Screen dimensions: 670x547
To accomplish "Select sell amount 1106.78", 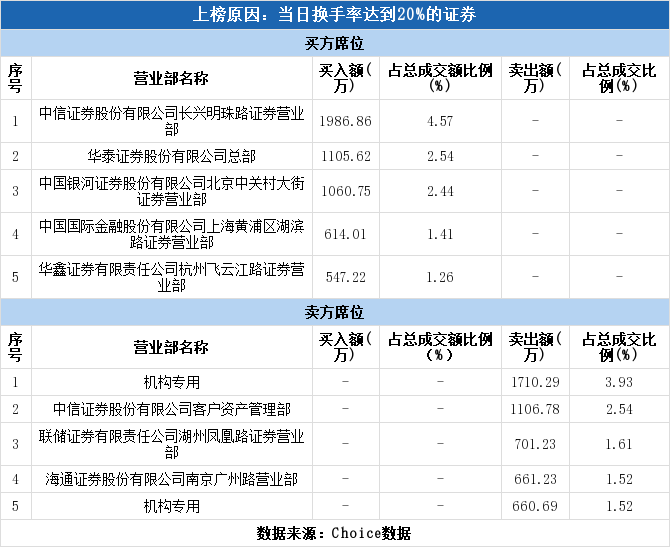I will click(535, 409).
